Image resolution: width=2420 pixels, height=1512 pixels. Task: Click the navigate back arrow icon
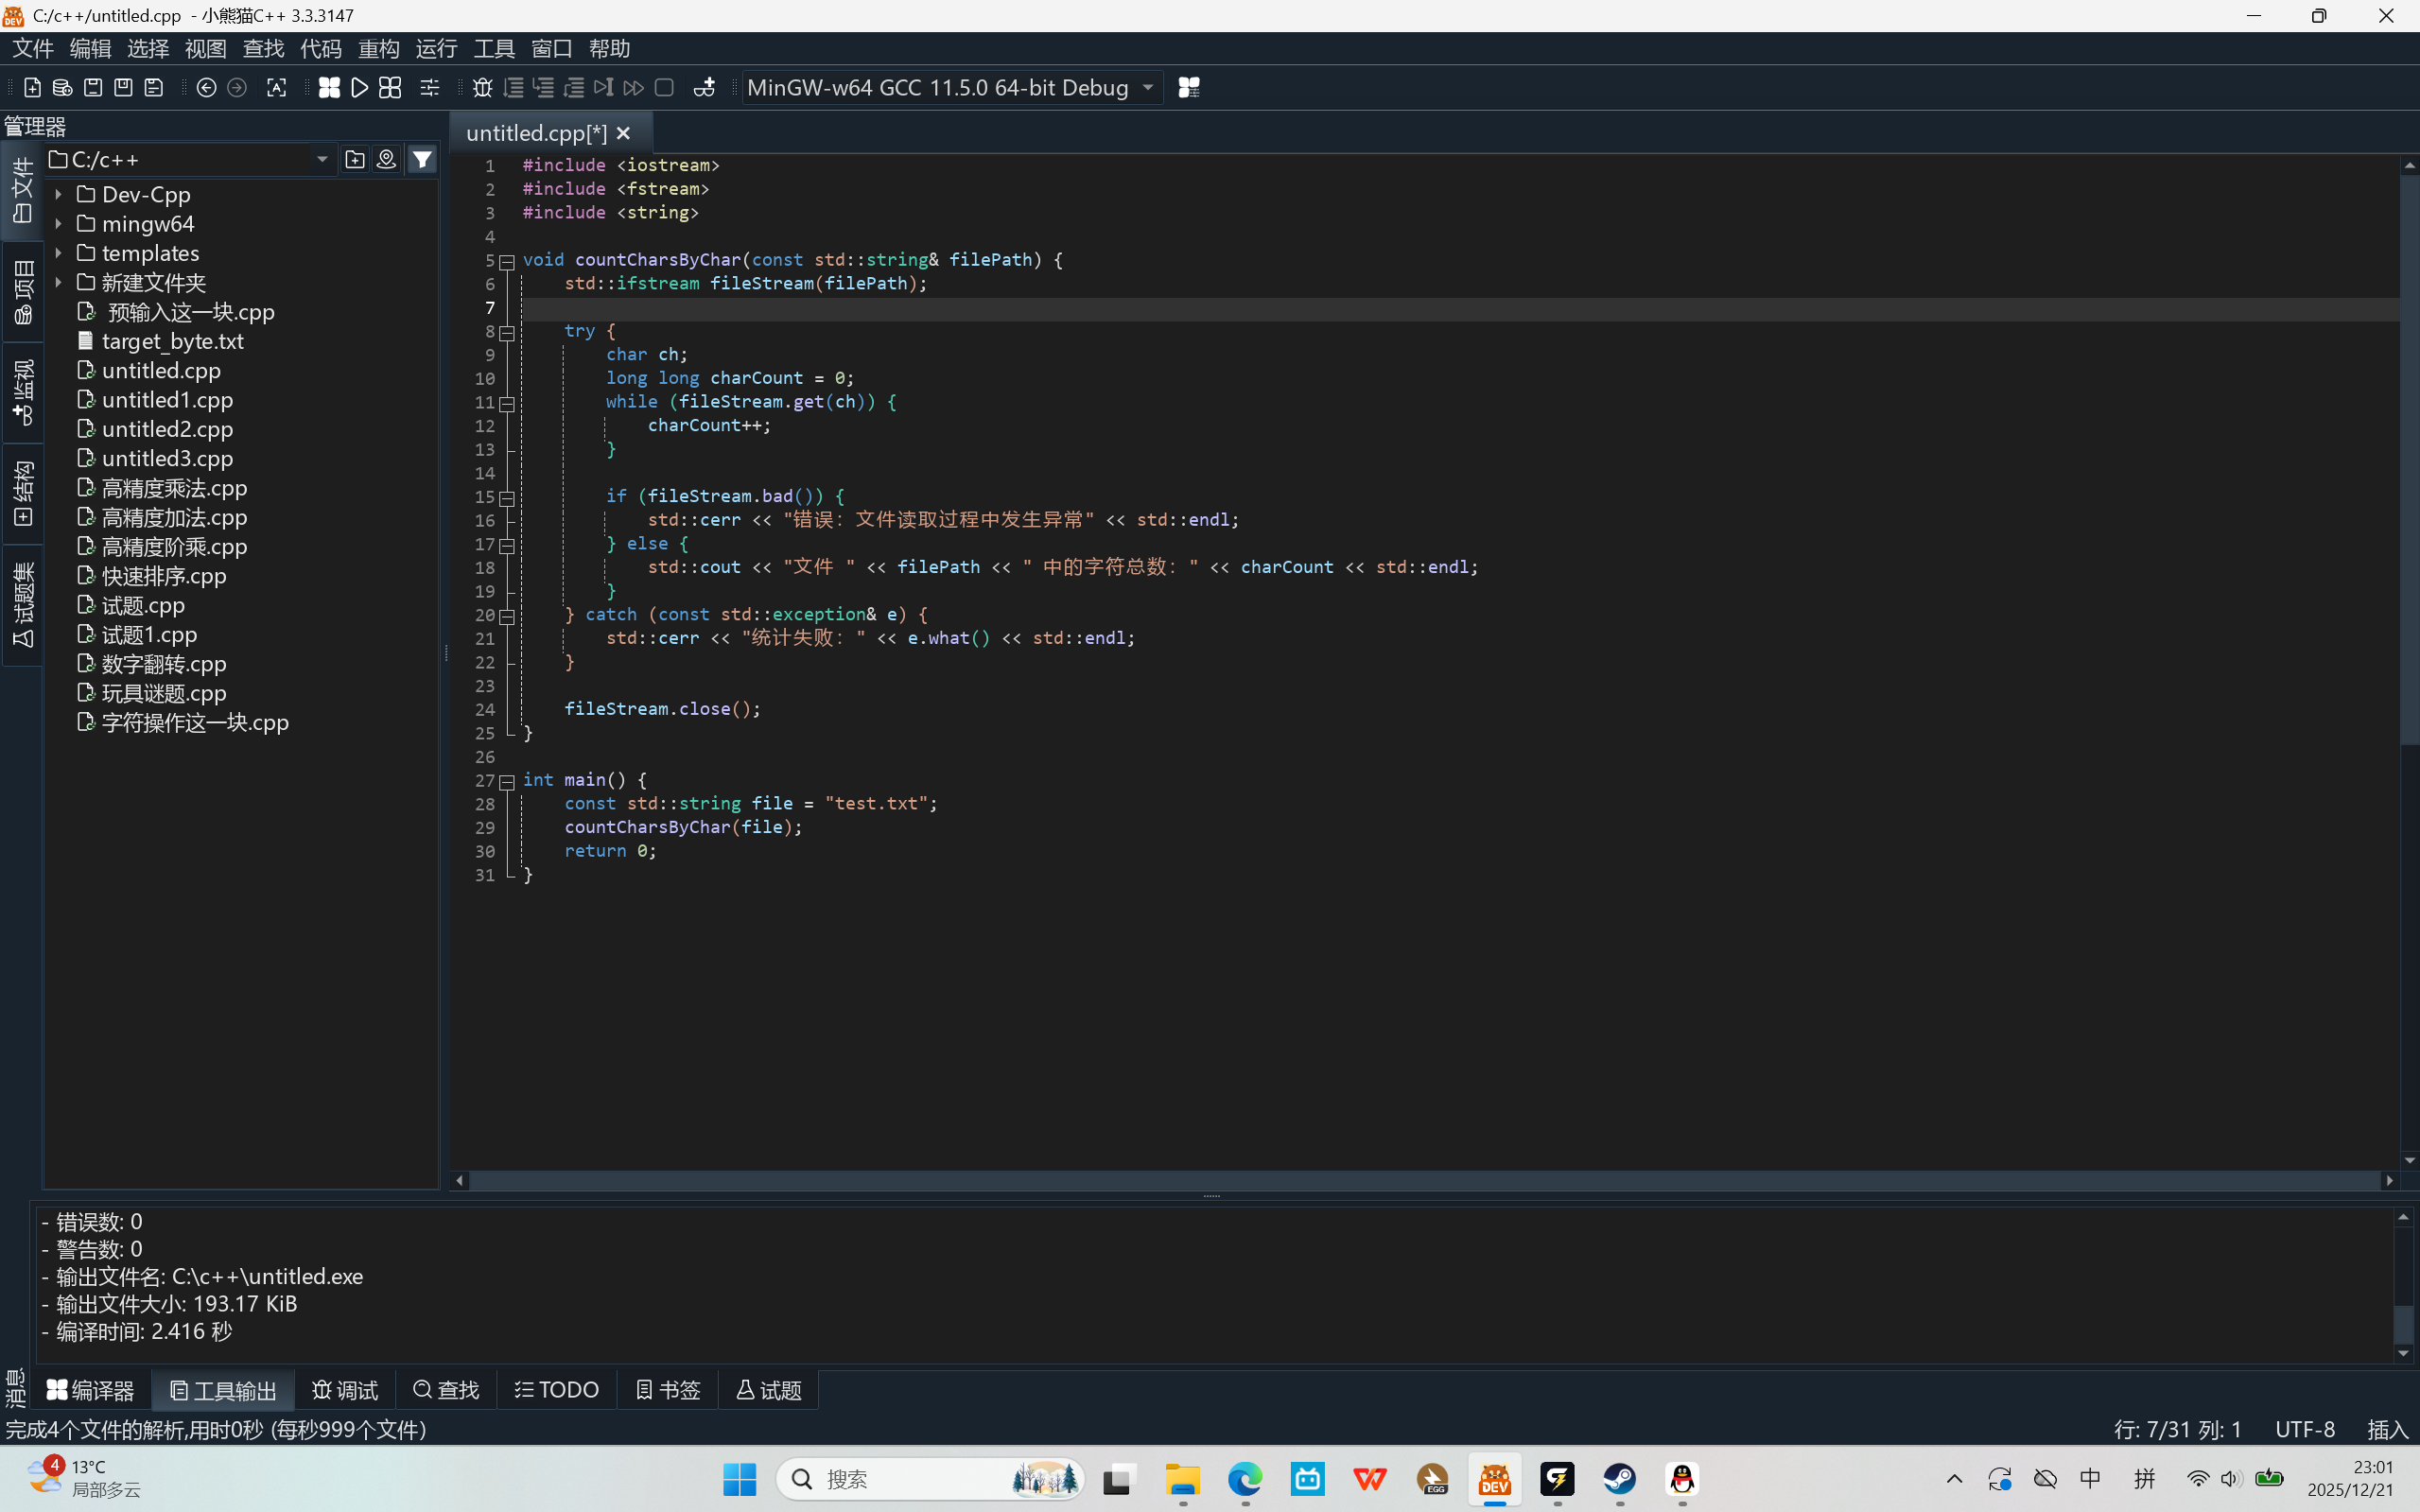point(206,88)
